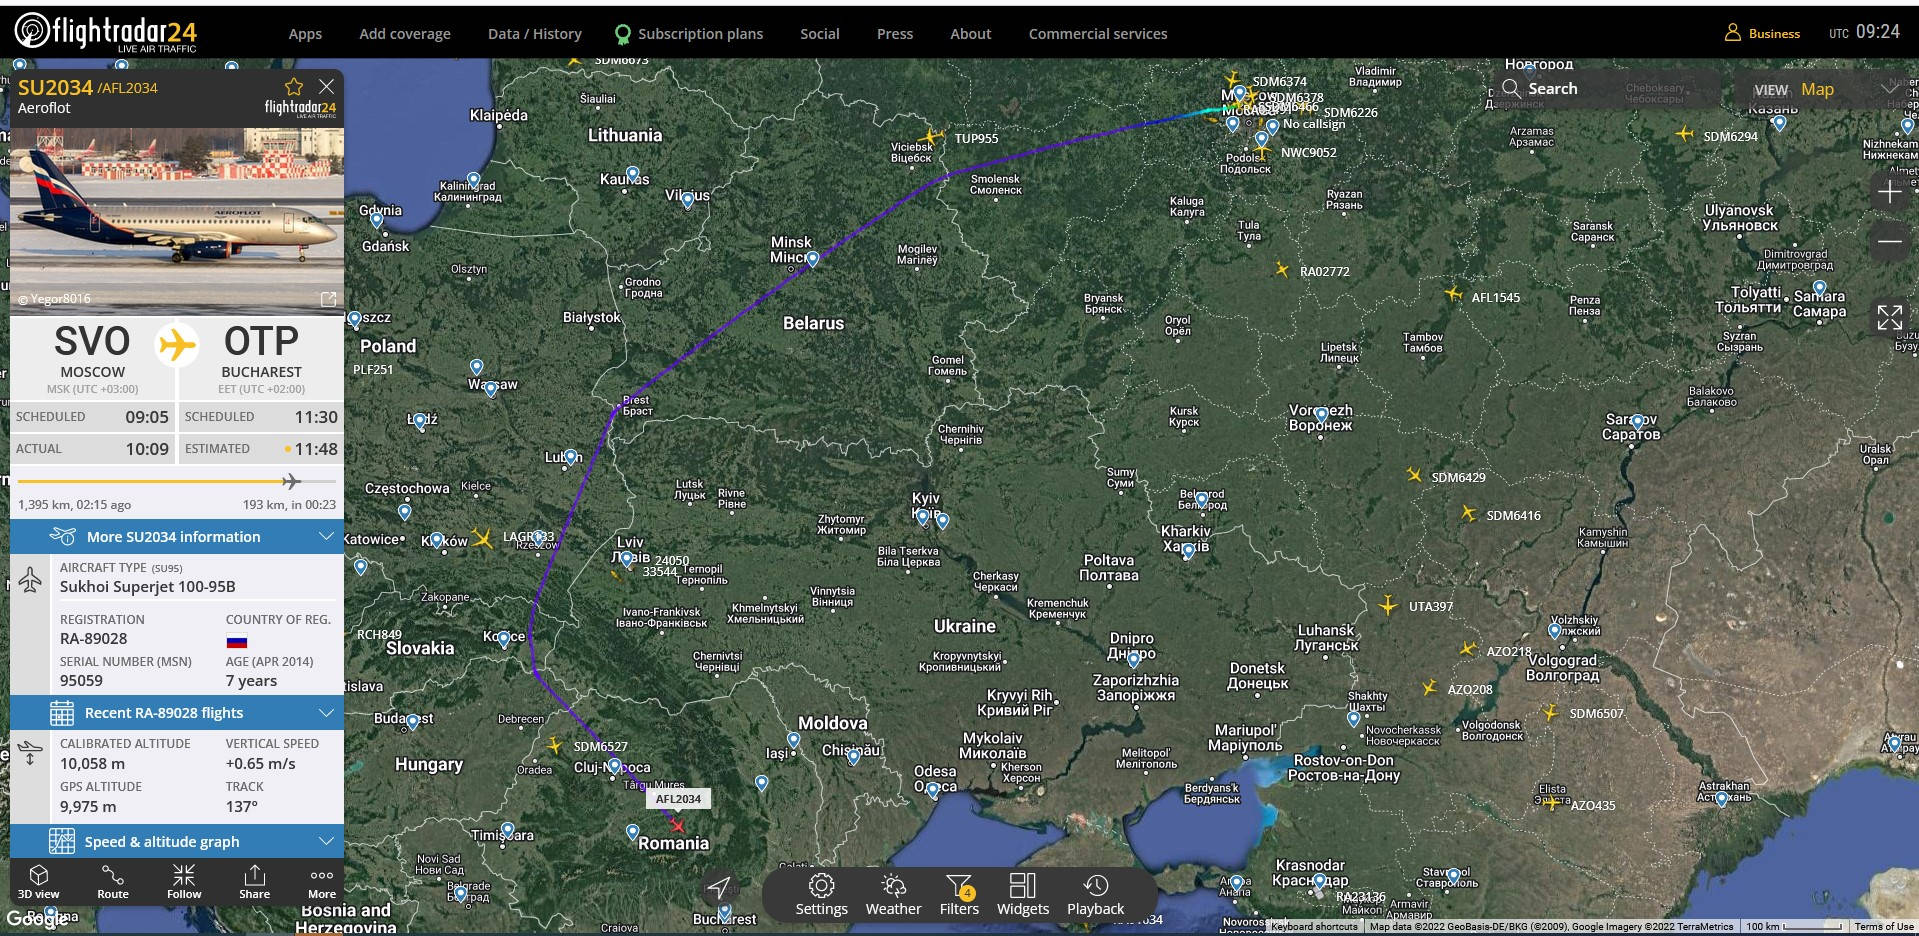1919x936 pixels.
Task: Click the AFL2034 callsign label on map
Action: 678,799
